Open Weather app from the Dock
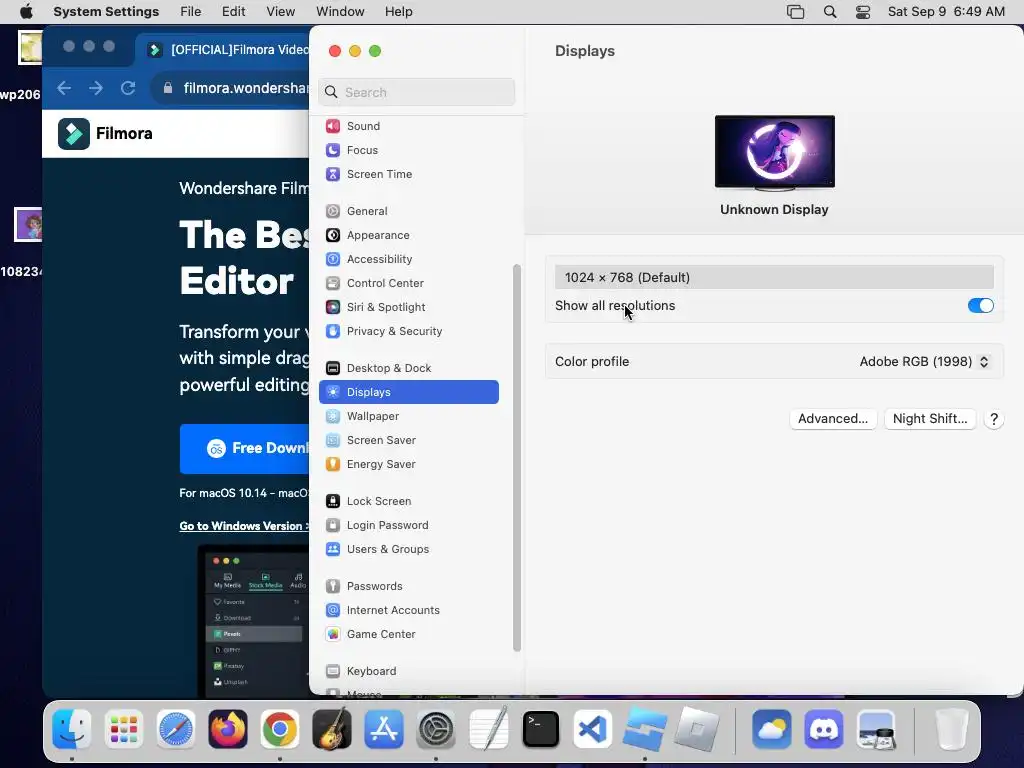1024x768 pixels. tap(772, 729)
